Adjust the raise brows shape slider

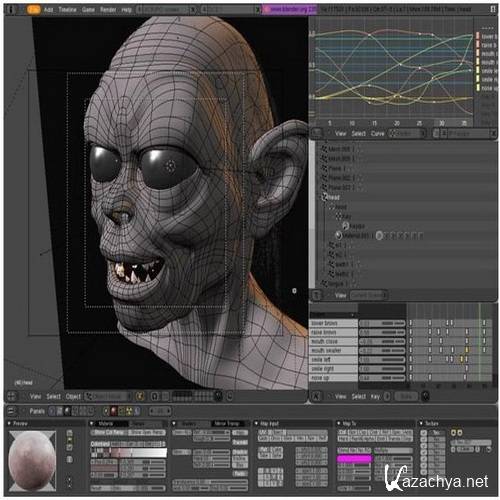(382, 332)
